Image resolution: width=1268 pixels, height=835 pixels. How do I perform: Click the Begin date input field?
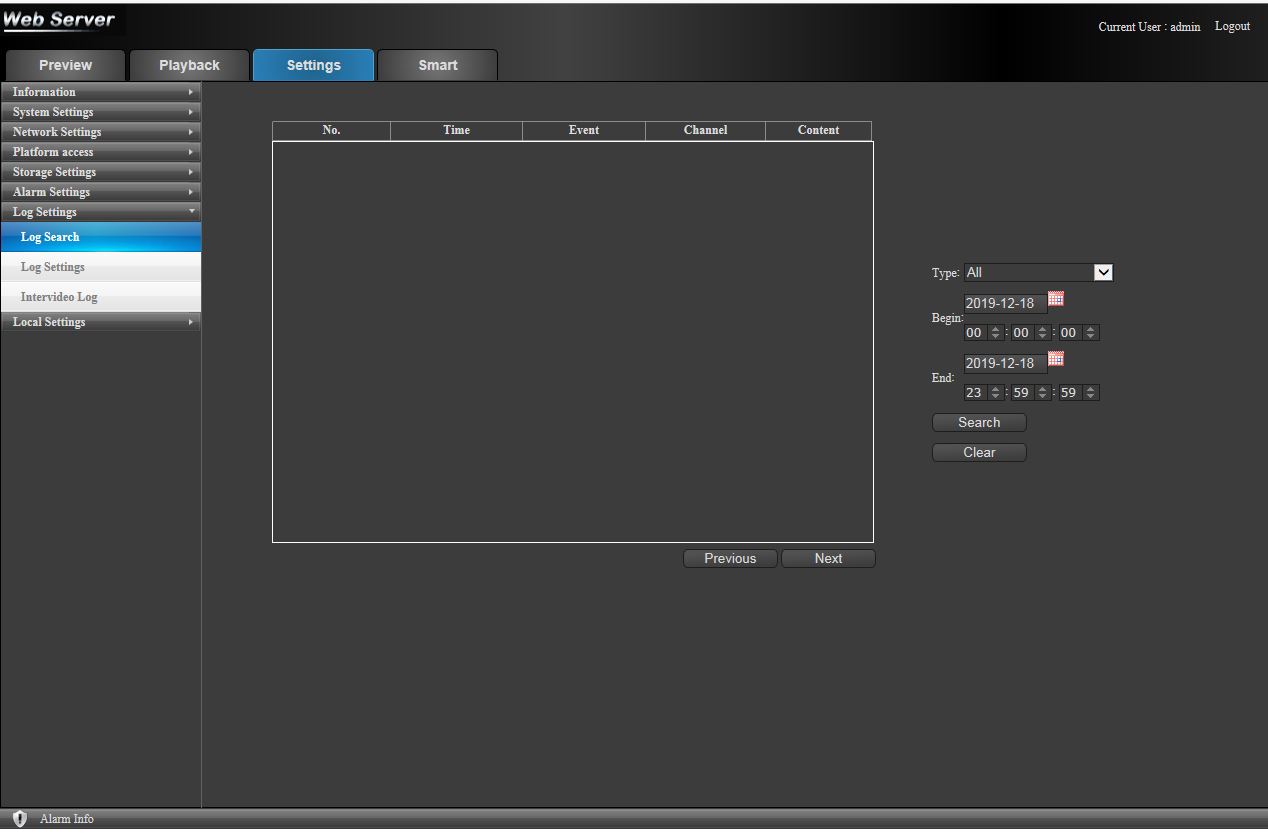1004,304
